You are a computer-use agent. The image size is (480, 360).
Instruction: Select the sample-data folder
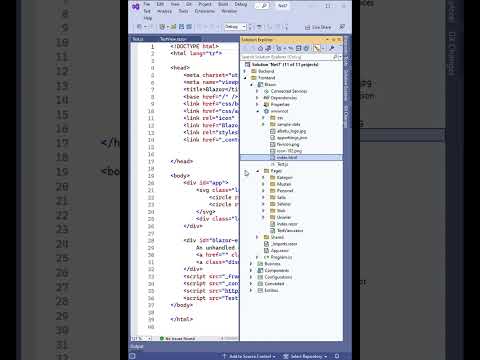click(x=289, y=124)
